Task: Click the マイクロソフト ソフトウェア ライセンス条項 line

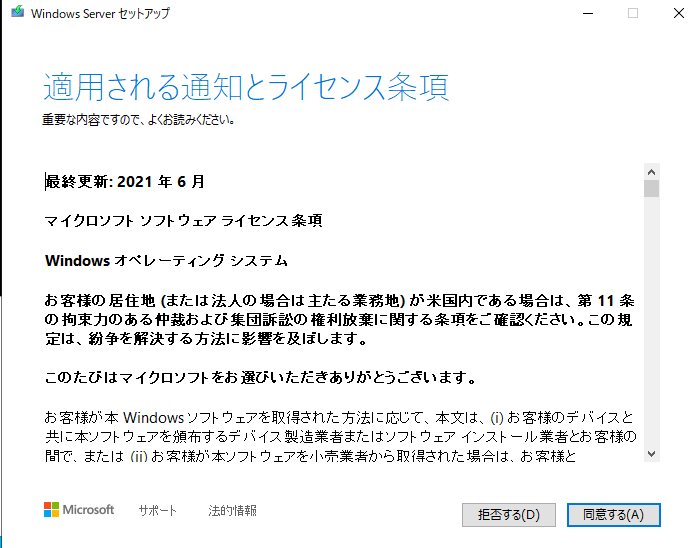Action: [183, 221]
